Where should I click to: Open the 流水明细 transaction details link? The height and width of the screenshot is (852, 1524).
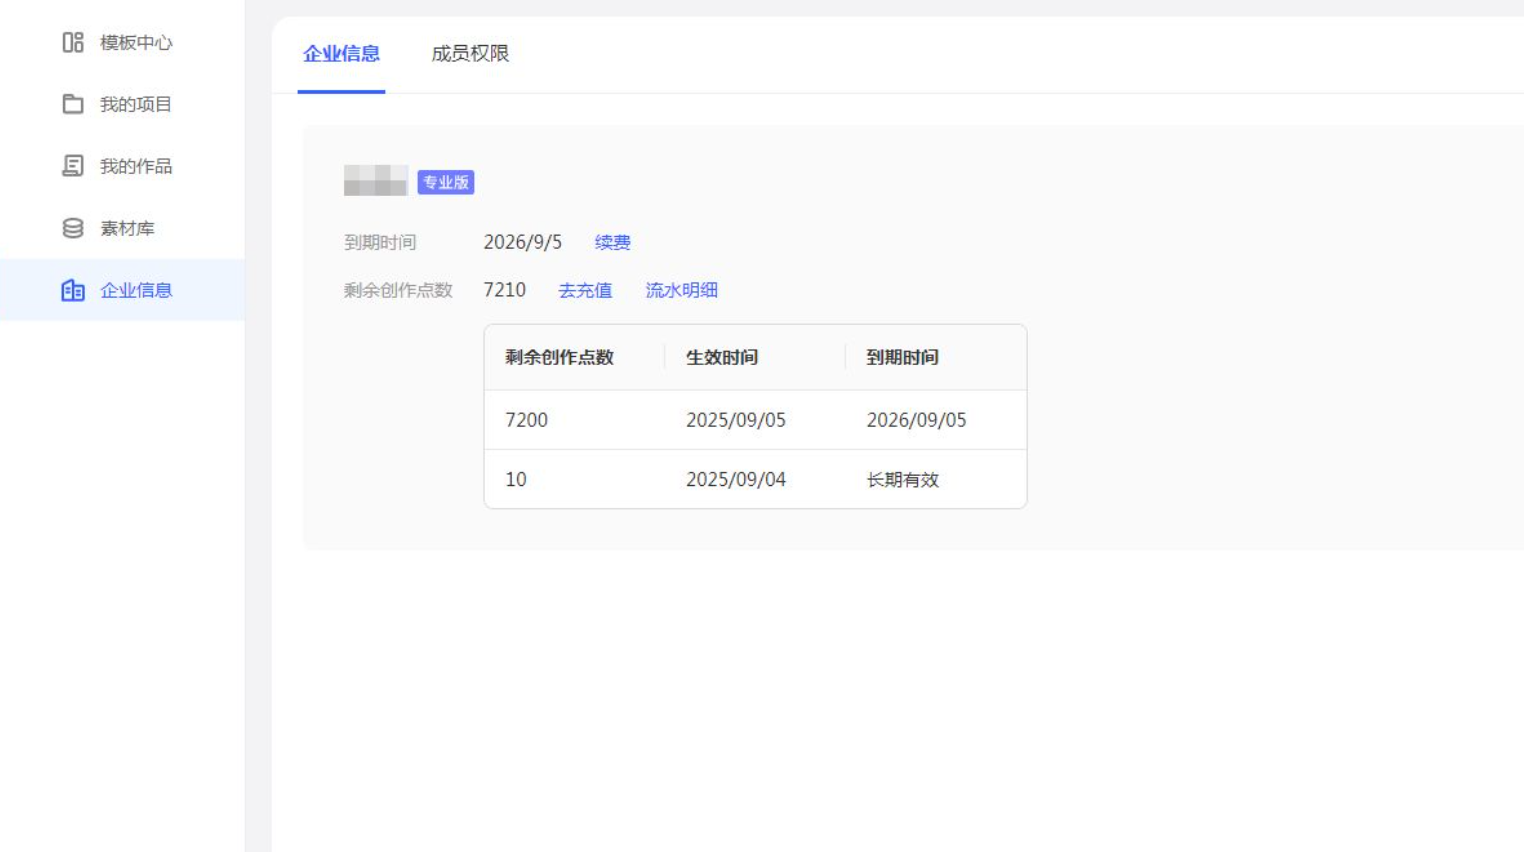coord(681,290)
